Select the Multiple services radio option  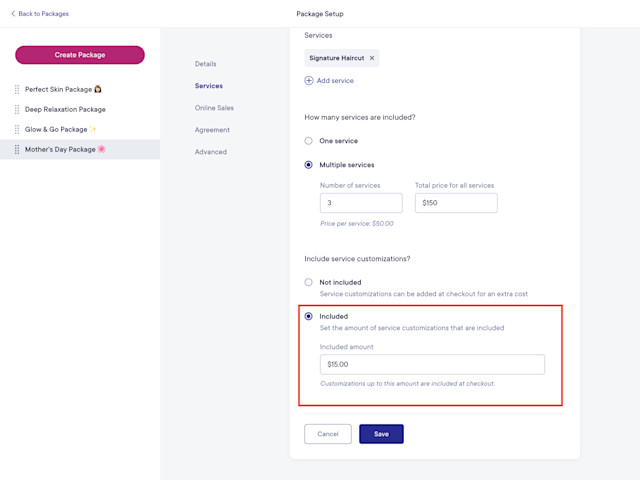(x=309, y=165)
